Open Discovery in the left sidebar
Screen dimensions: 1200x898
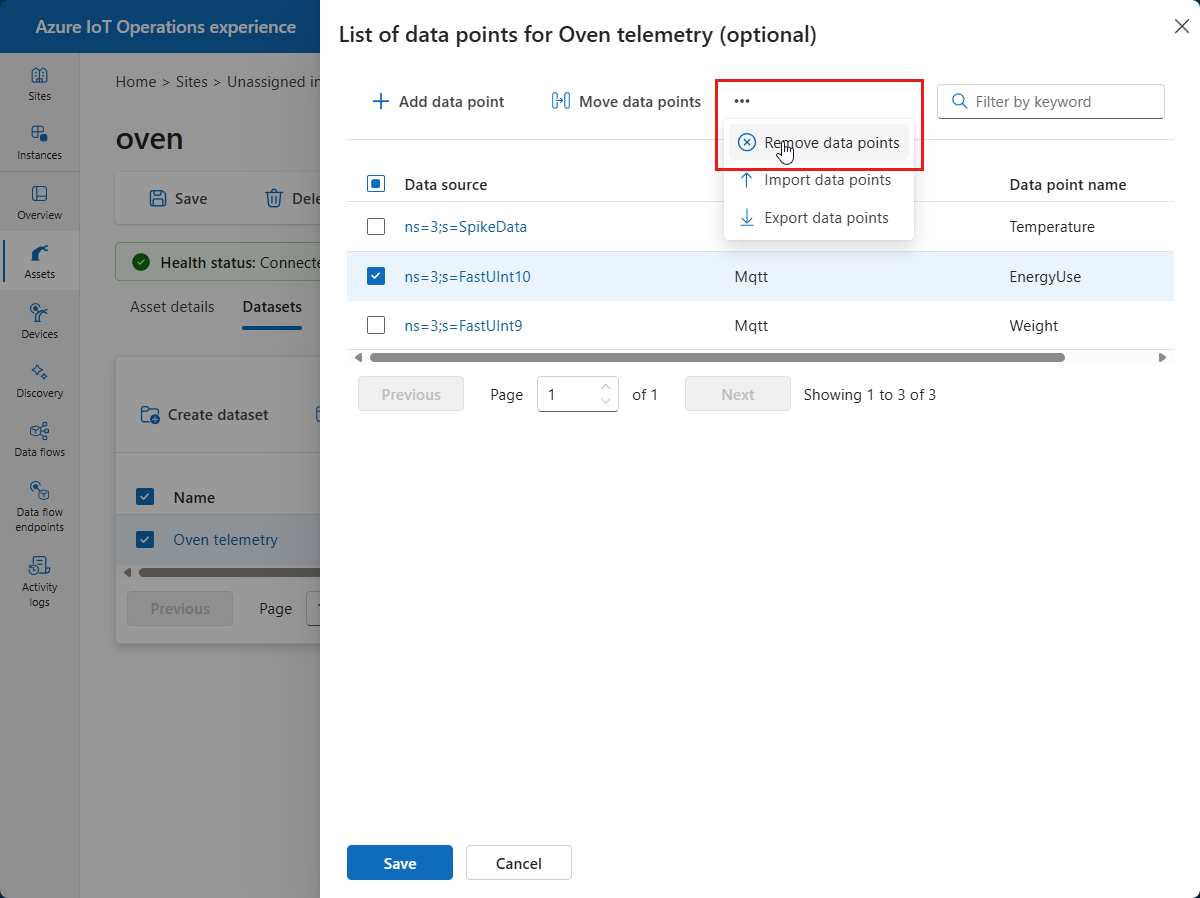click(39, 381)
